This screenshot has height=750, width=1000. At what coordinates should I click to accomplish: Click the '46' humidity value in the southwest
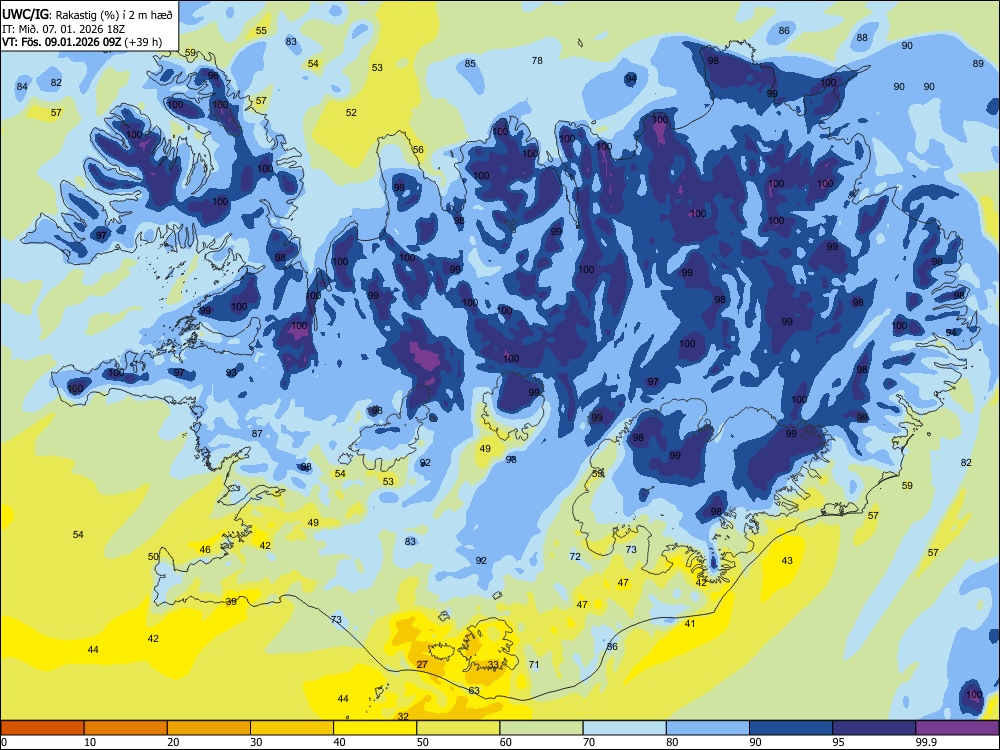tap(205, 550)
